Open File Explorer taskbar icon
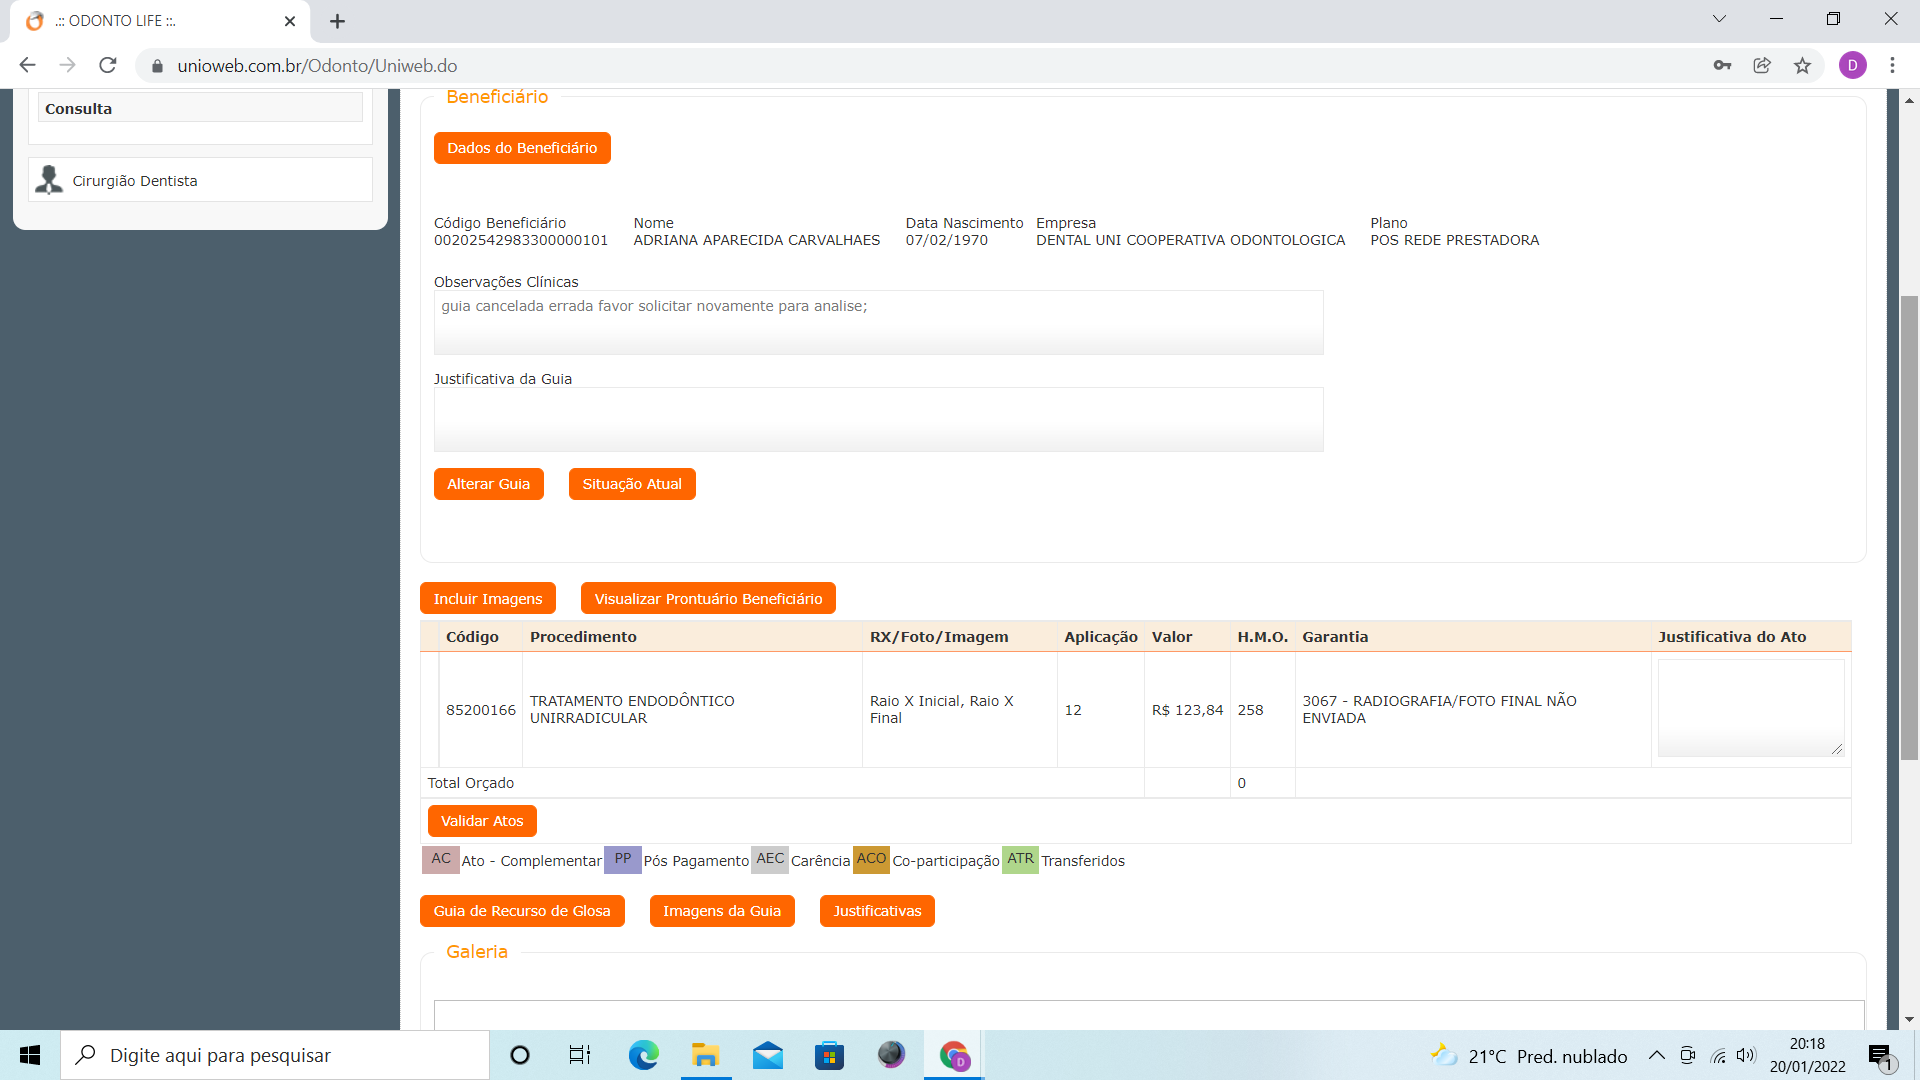Viewport: 1920px width, 1080px height. click(x=705, y=1055)
